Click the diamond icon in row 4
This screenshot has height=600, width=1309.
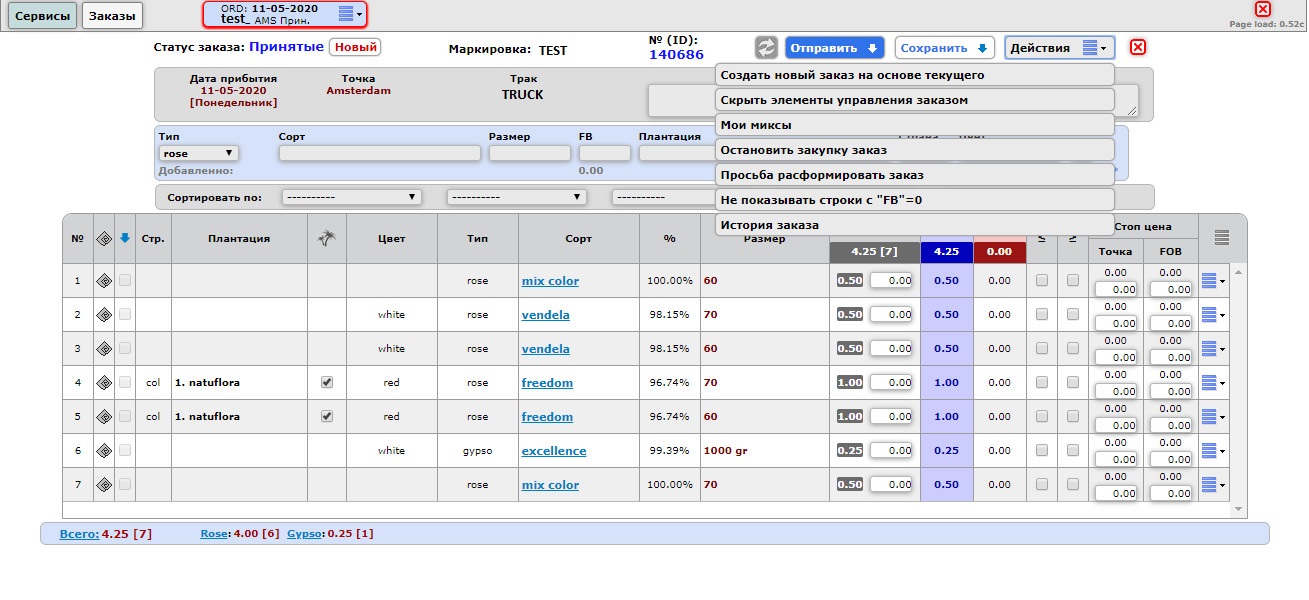point(103,383)
